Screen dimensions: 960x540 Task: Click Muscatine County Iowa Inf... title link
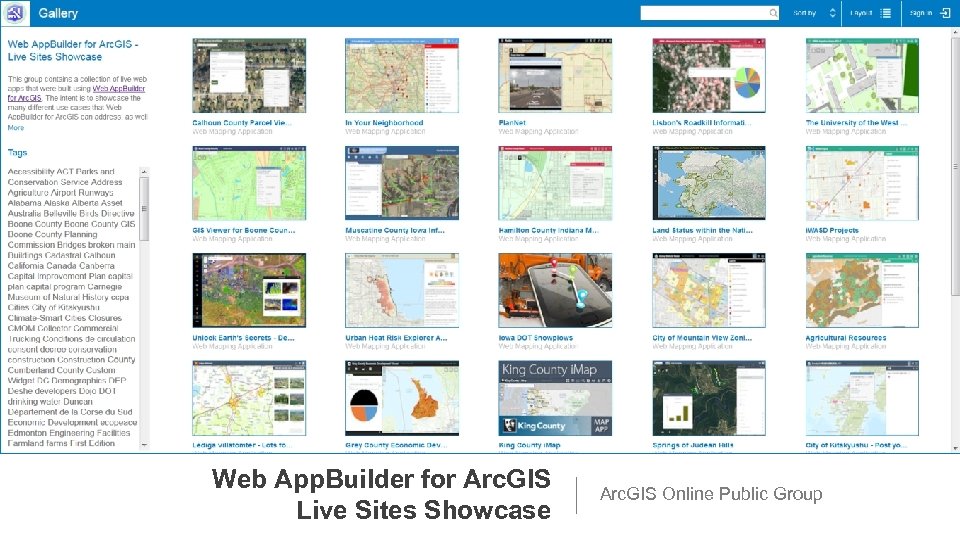coord(395,230)
